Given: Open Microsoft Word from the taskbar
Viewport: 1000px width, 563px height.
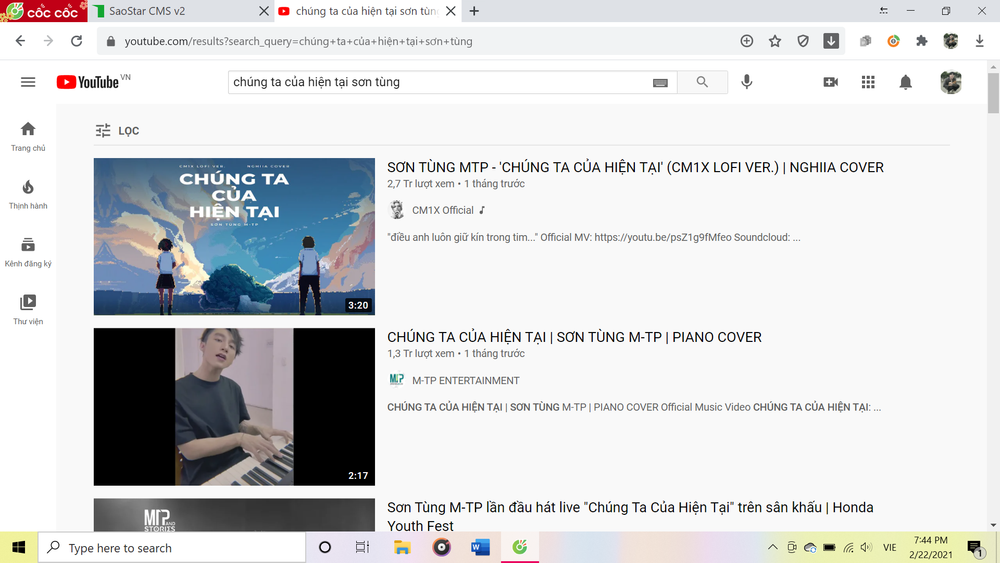Looking at the screenshot, I should coord(480,547).
